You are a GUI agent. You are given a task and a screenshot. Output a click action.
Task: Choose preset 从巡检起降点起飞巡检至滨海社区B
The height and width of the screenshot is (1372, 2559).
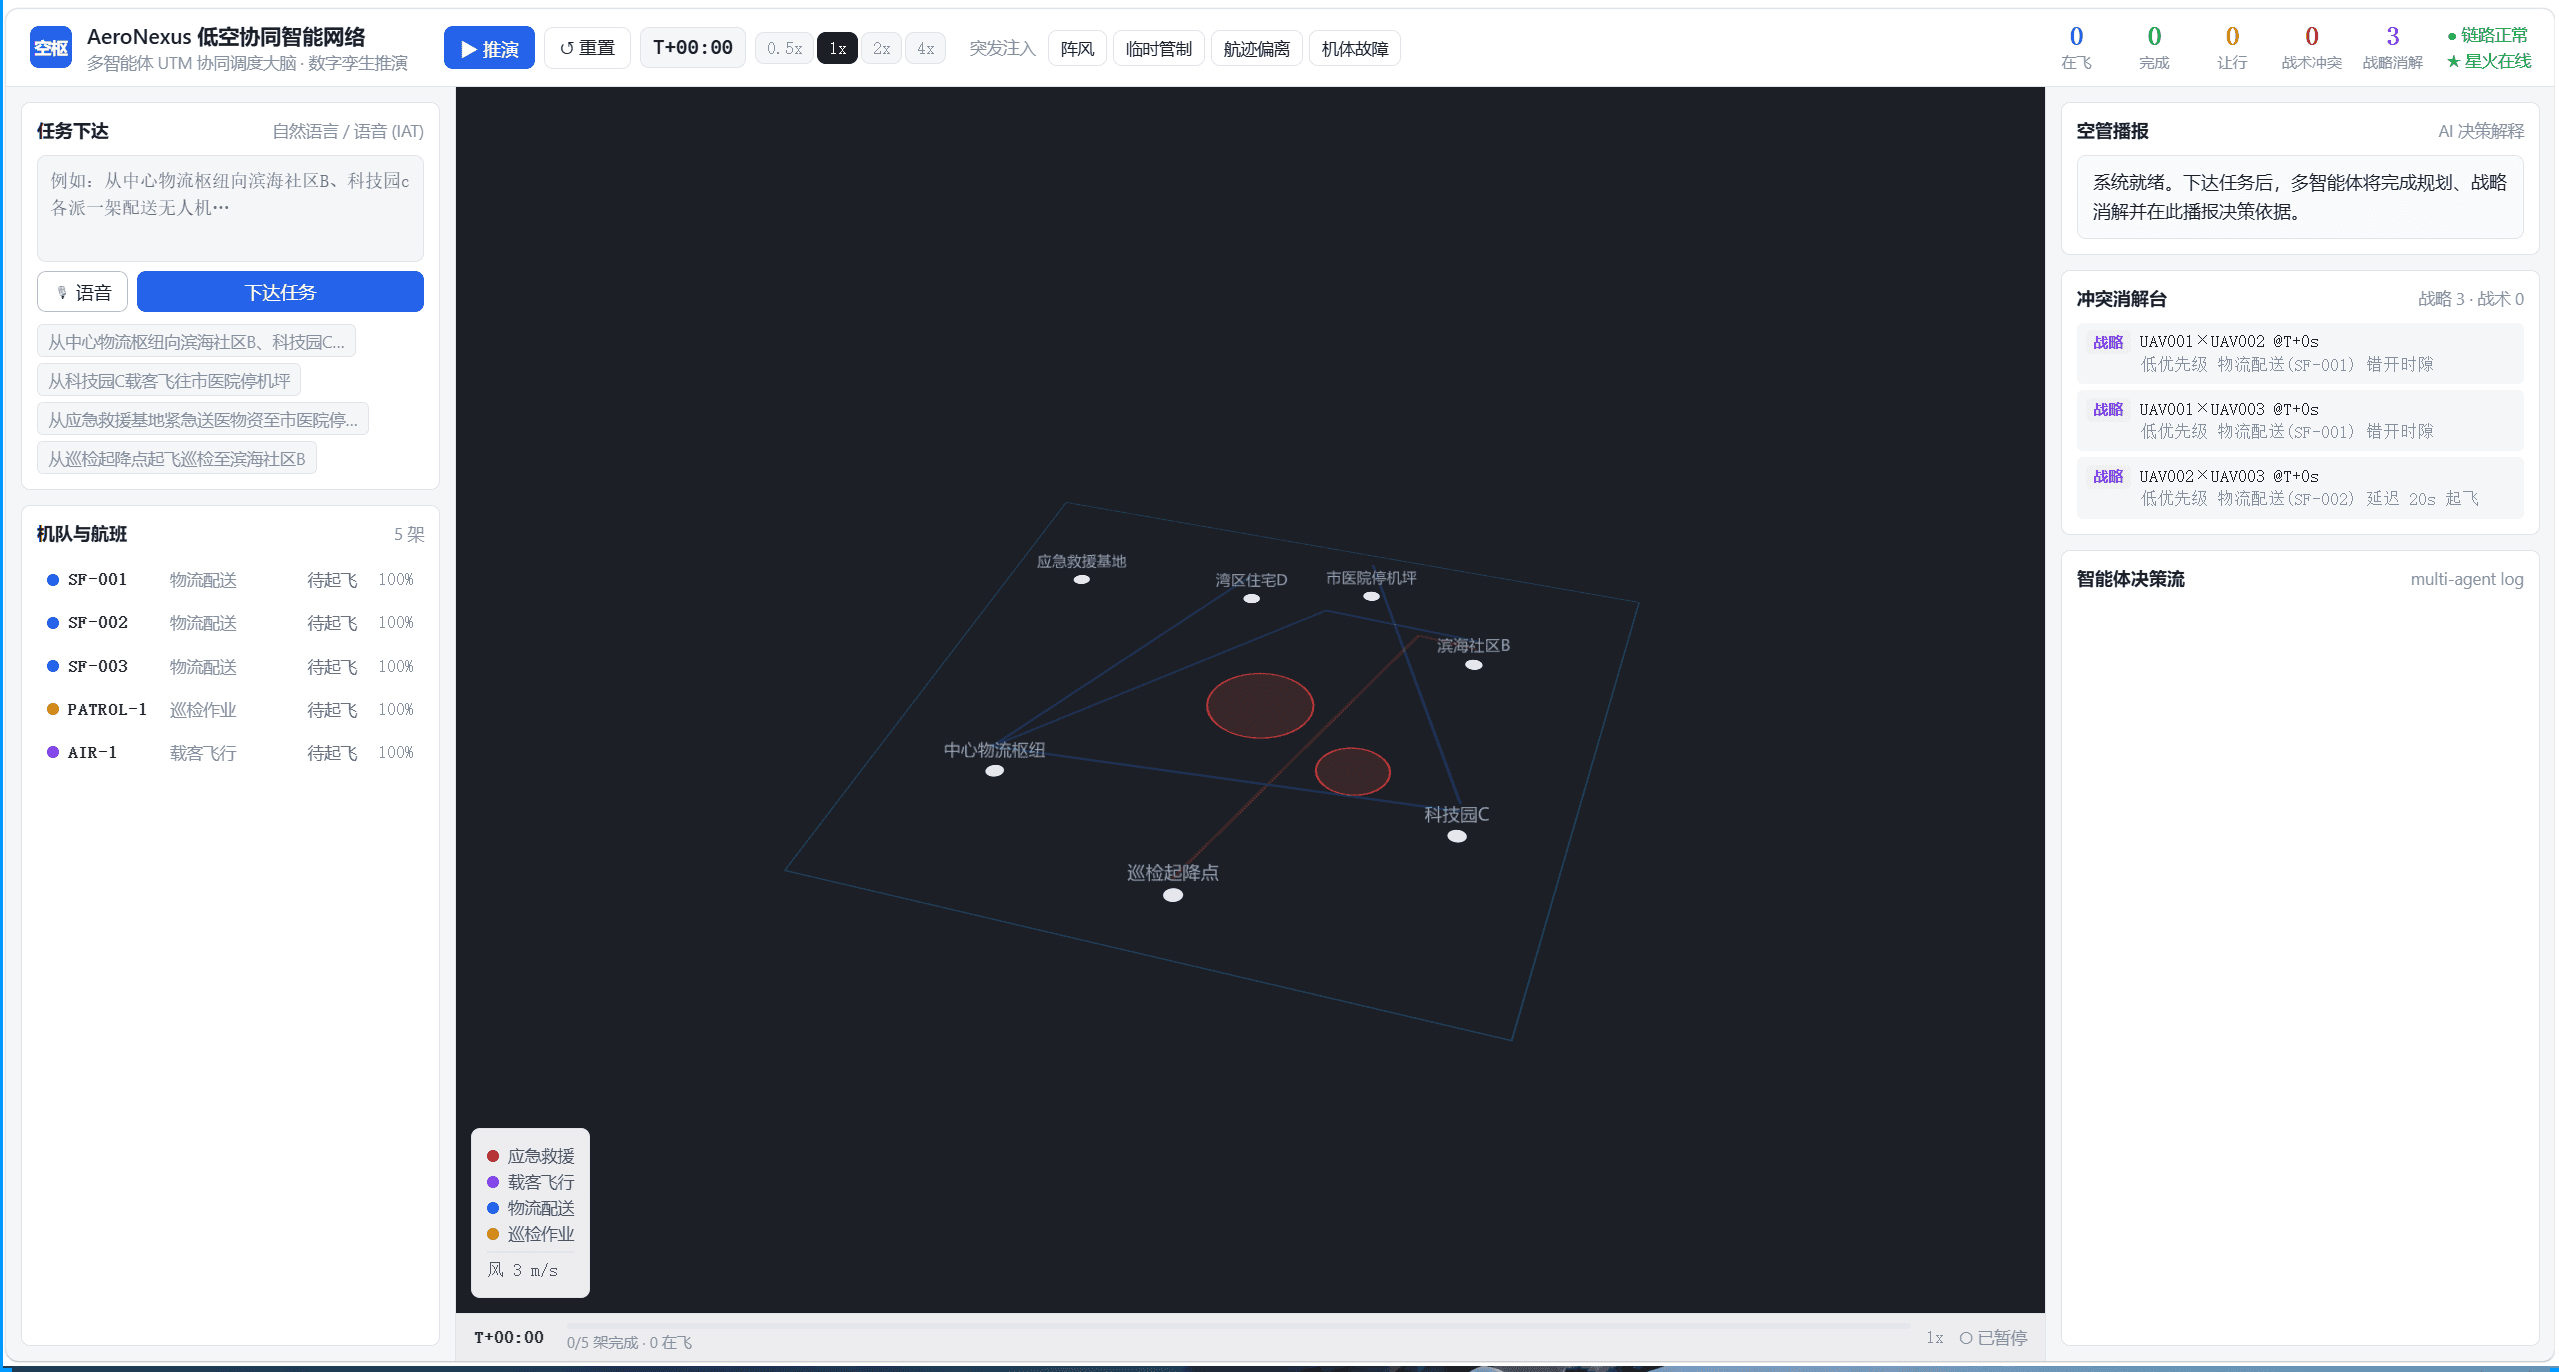pos(177,459)
